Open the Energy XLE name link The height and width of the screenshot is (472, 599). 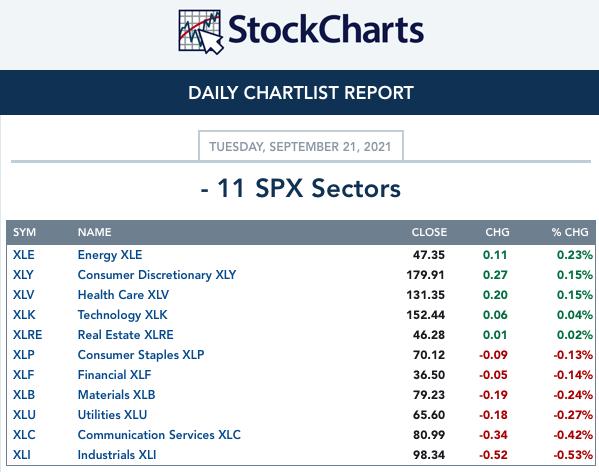point(110,255)
